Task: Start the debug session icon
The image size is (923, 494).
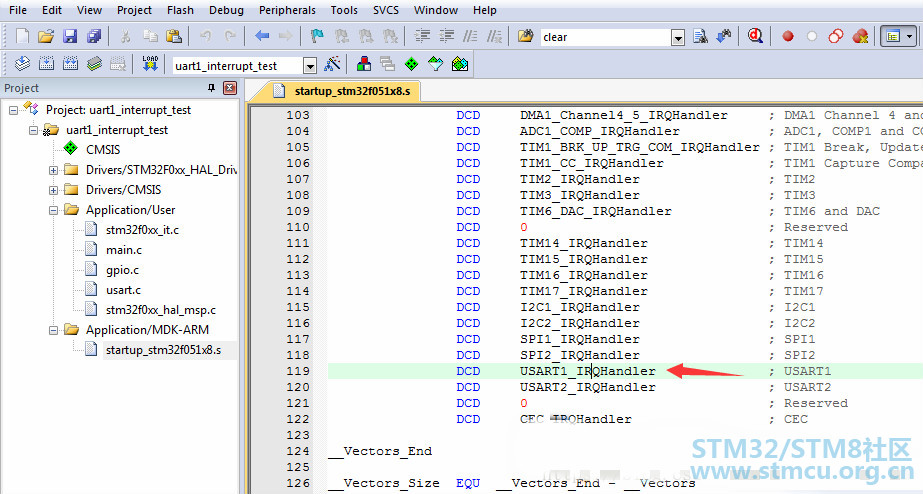Action: [754, 37]
